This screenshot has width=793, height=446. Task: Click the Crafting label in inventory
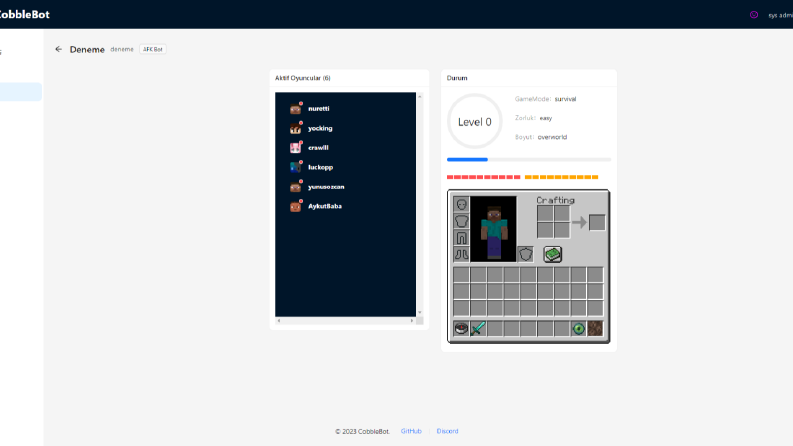pyautogui.click(x=555, y=200)
